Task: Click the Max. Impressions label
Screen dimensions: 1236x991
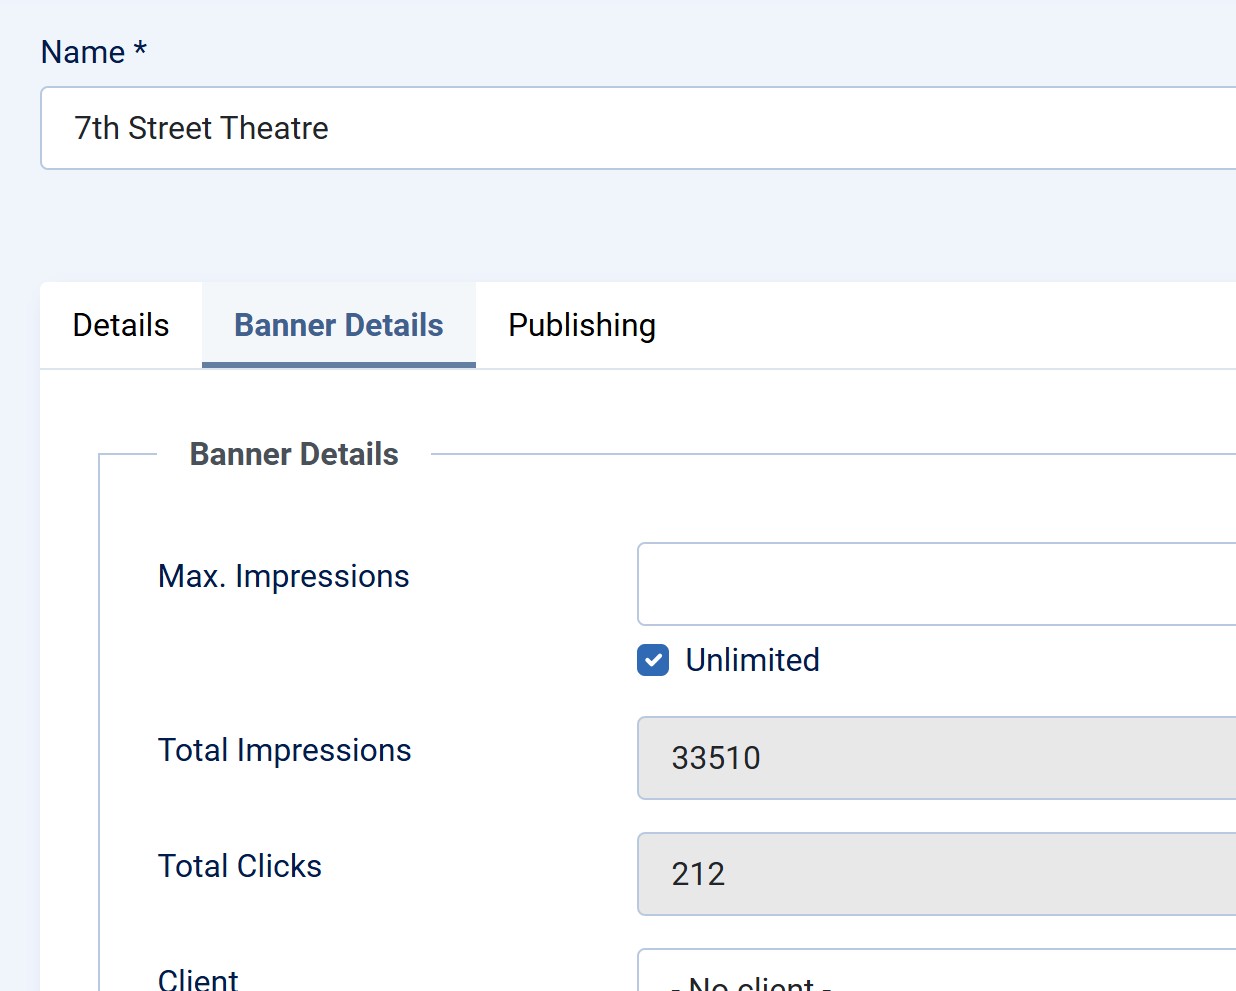Action: (284, 576)
